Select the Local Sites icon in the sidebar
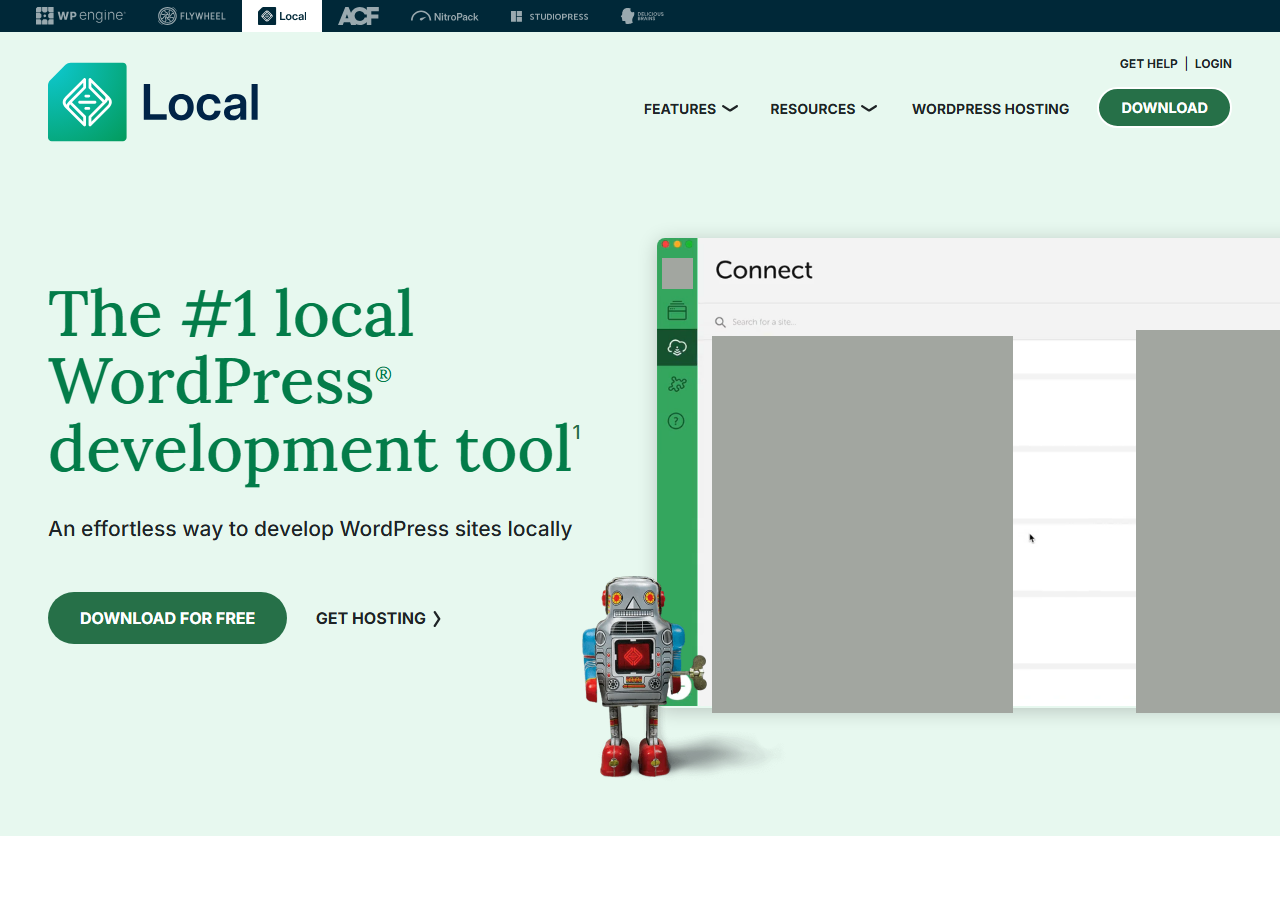This screenshot has width=1280, height=900. 677,311
